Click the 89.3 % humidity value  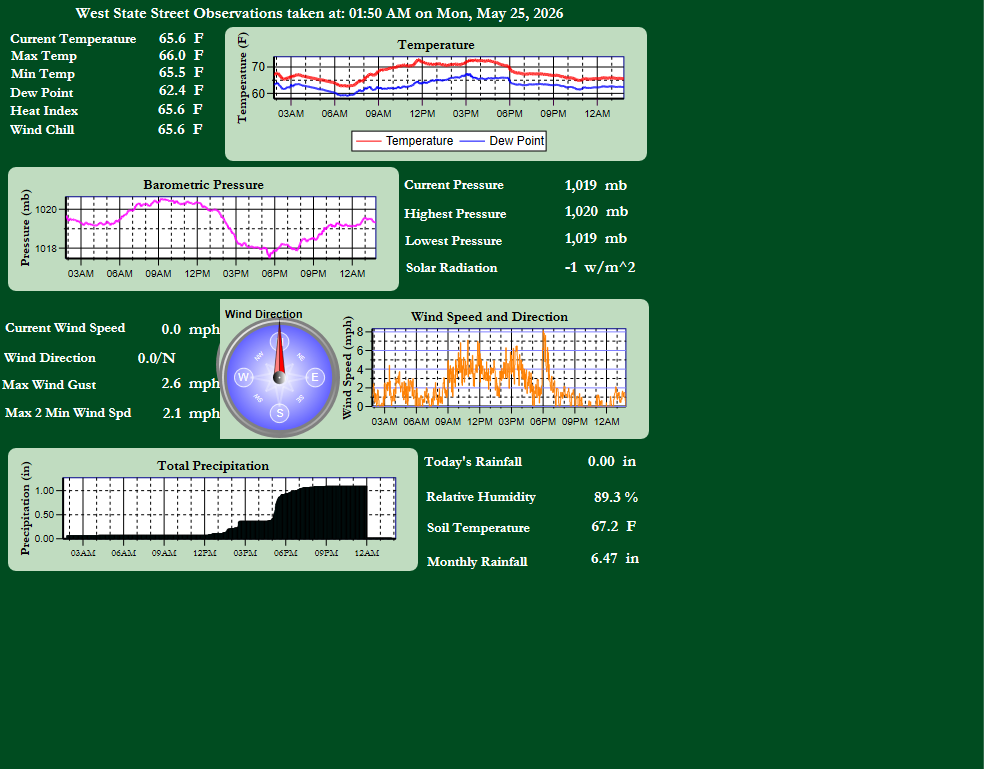[616, 497]
